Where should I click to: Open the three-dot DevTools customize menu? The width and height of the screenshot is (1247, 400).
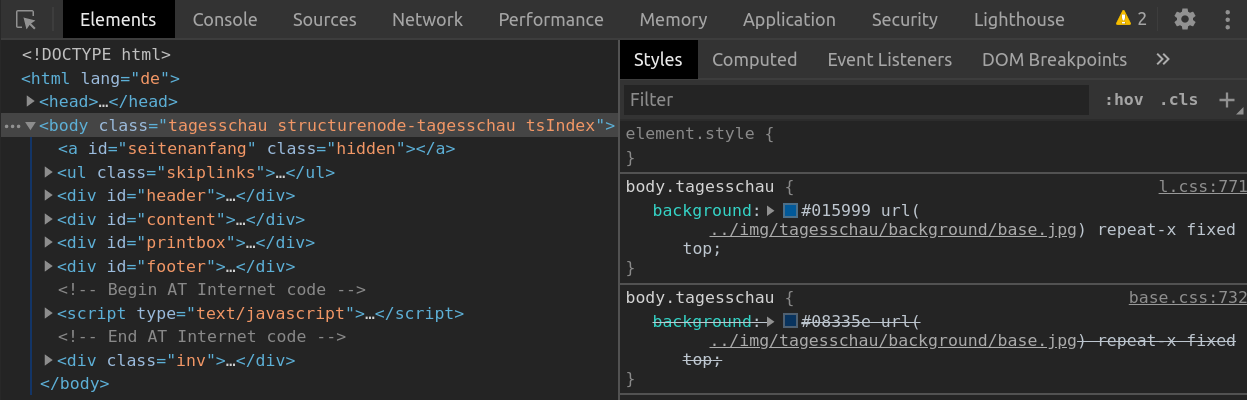[1228, 19]
